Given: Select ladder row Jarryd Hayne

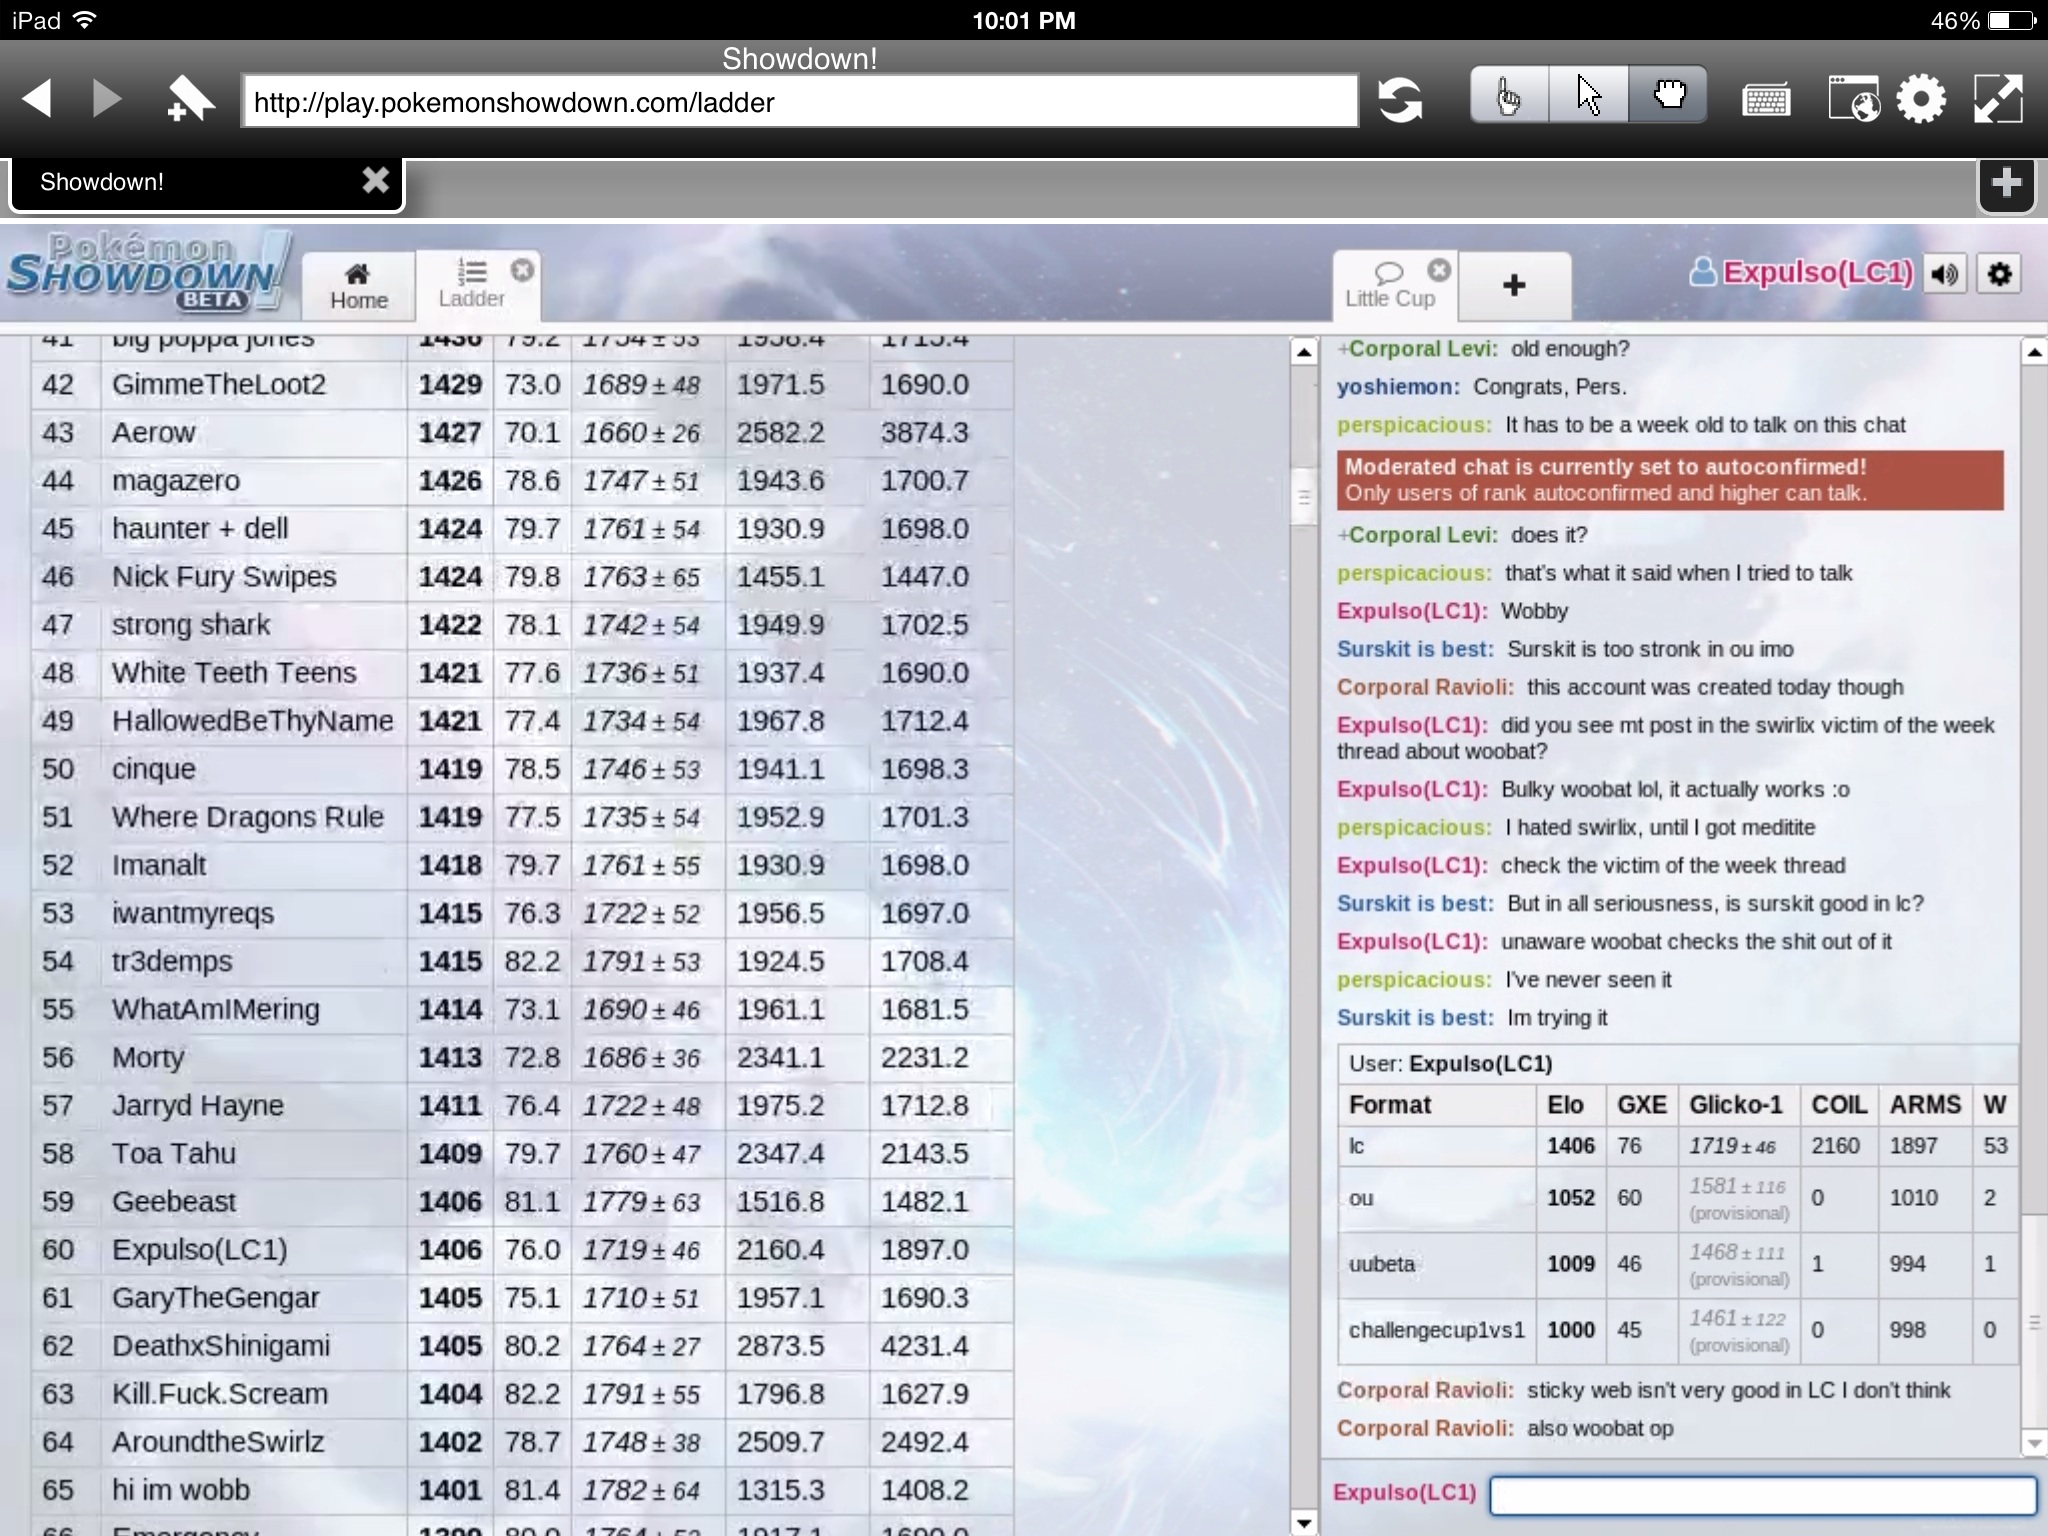Looking at the screenshot, I should click(x=522, y=1105).
